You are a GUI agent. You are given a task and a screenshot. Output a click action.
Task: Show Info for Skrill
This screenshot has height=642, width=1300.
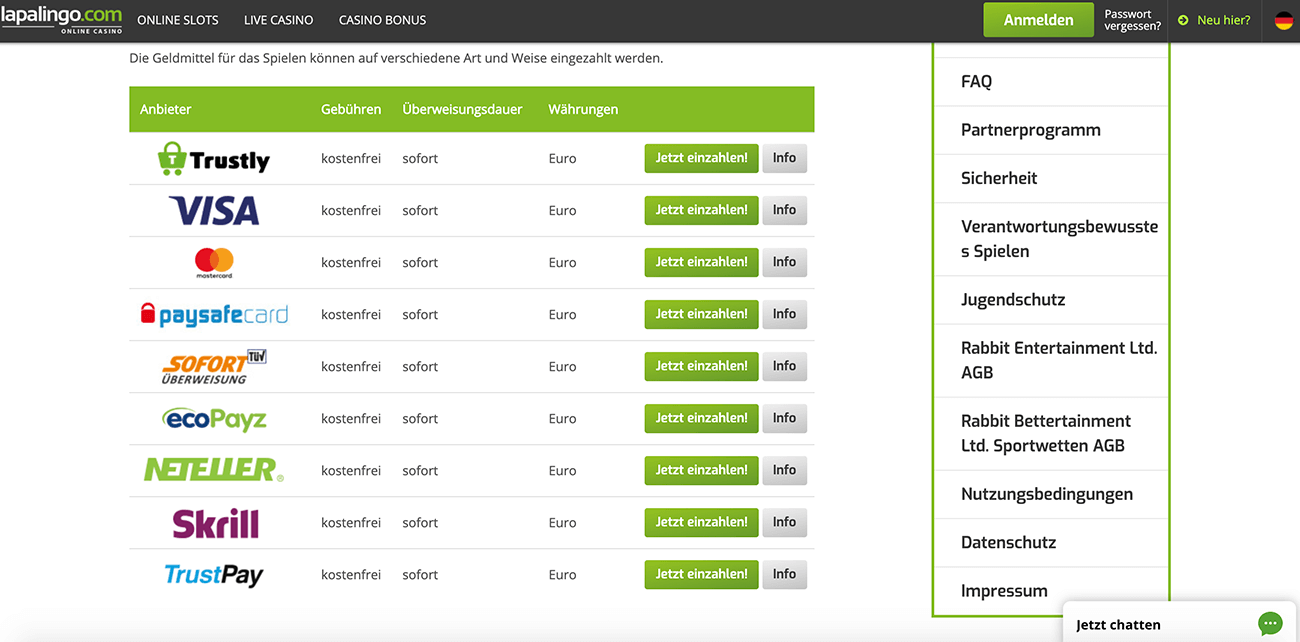tap(784, 522)
